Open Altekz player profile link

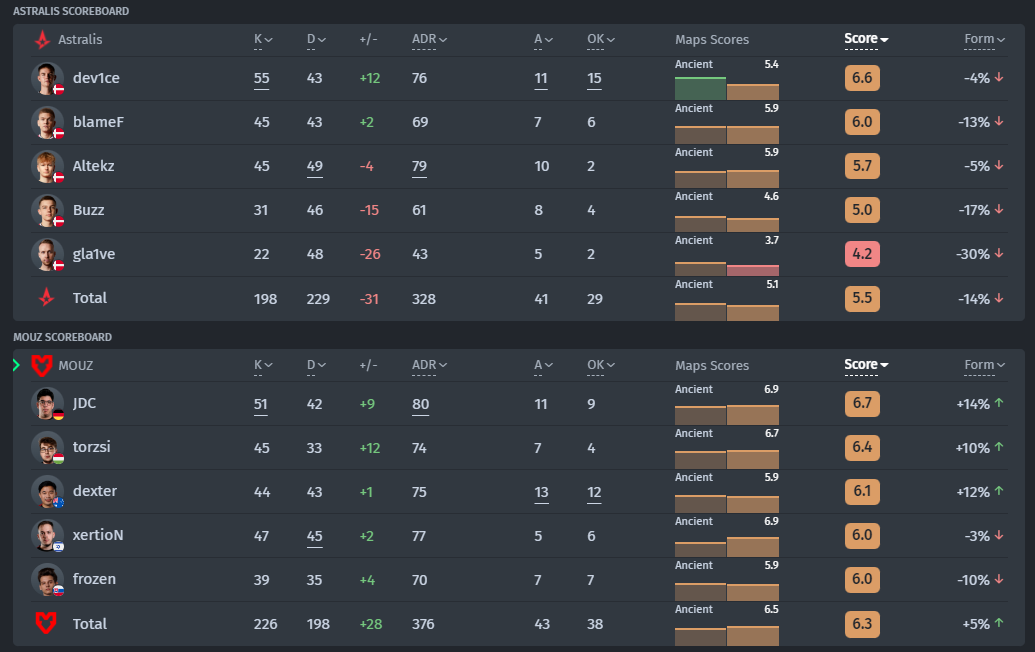tap(94, 166)
